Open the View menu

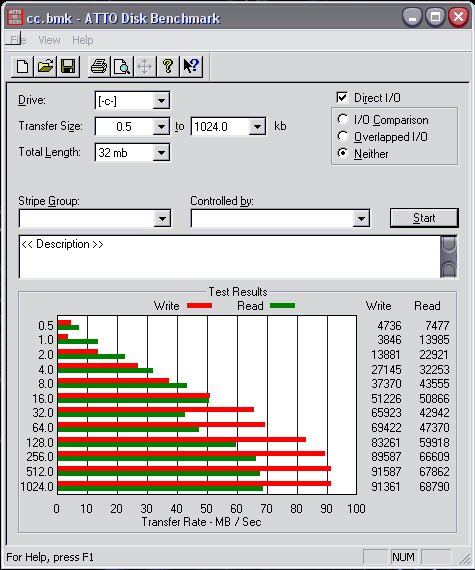click(x=49, y=40)
